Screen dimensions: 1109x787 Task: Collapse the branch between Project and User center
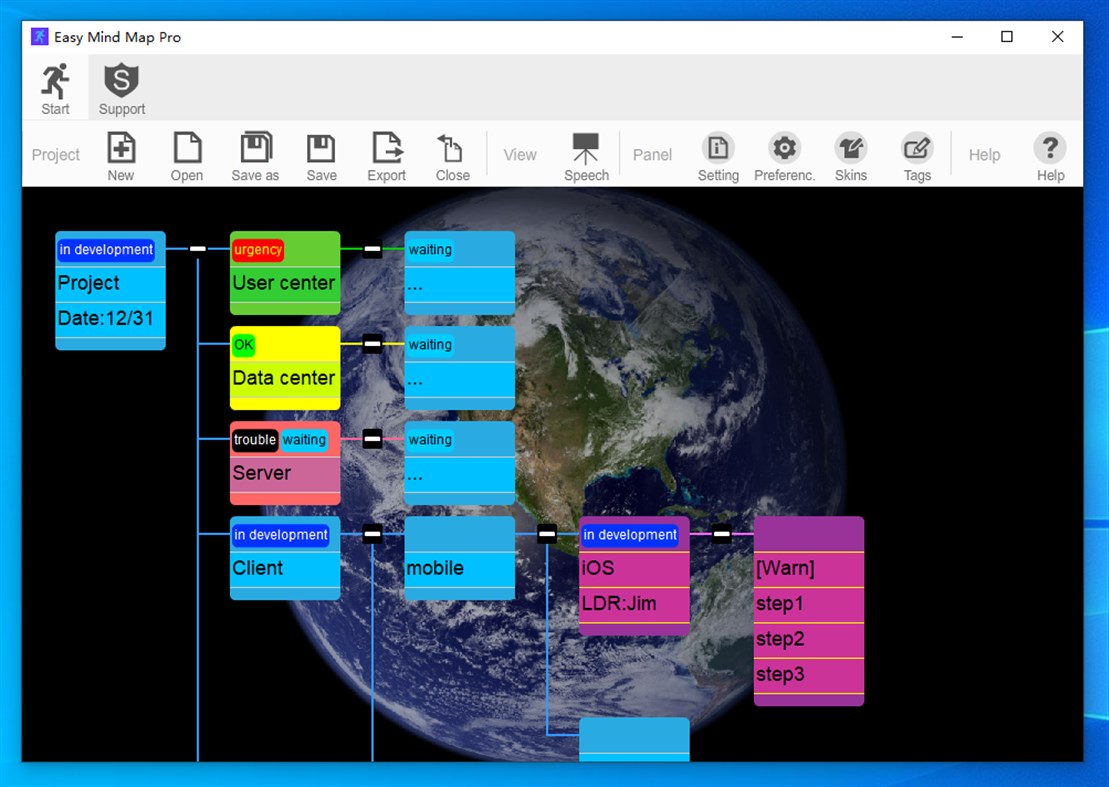coord(197,249)
